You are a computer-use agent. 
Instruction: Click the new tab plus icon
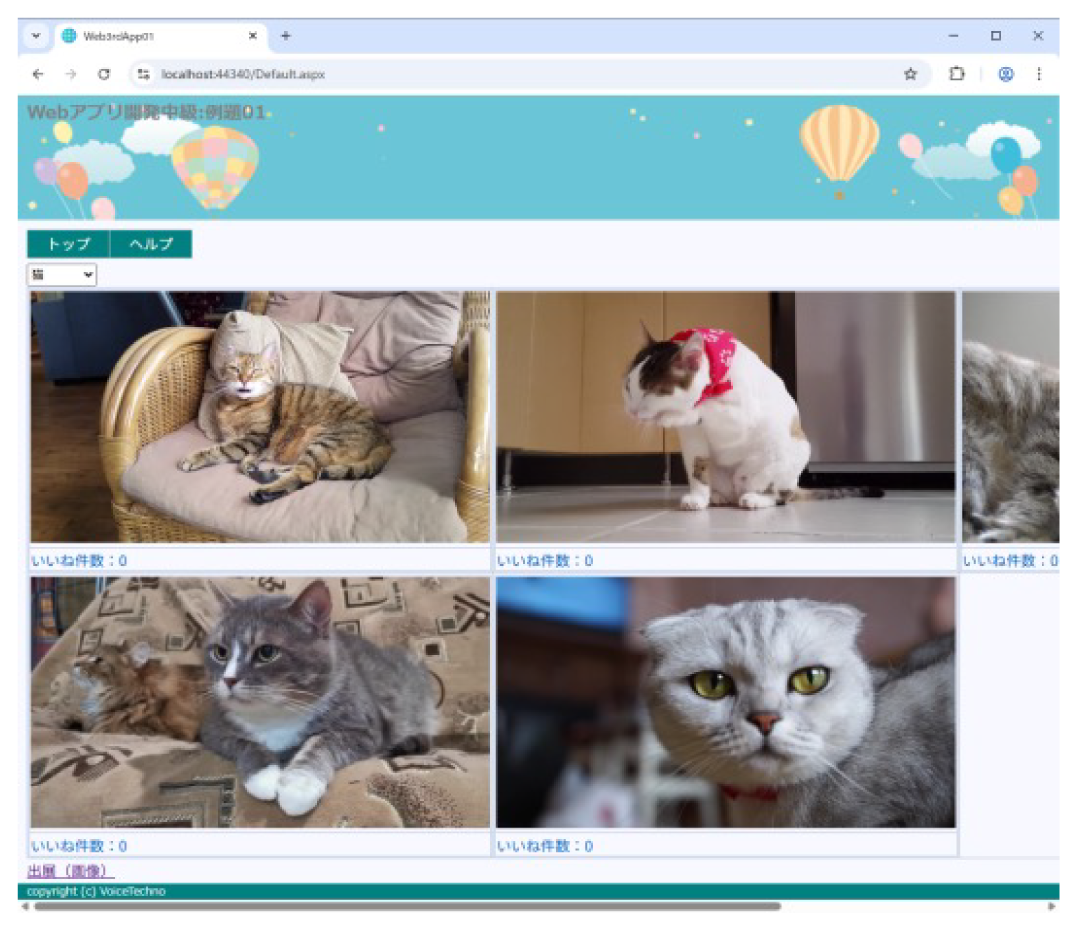285,35
